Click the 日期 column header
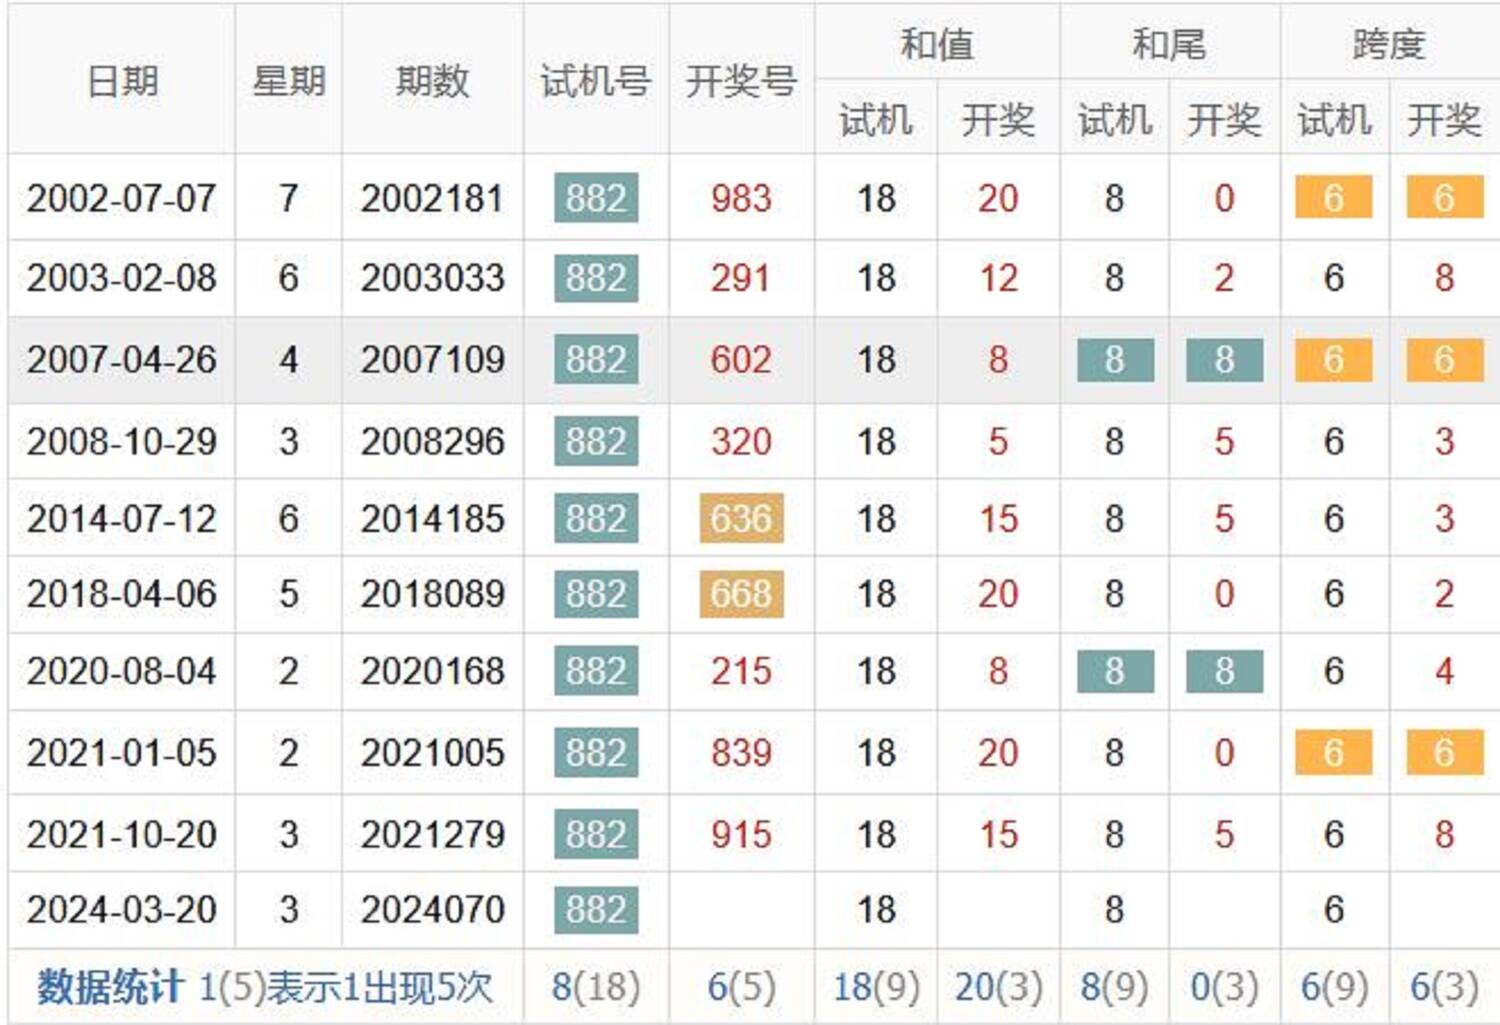Viewport: 1500px width, 1025px height. [x=122, y=81]
